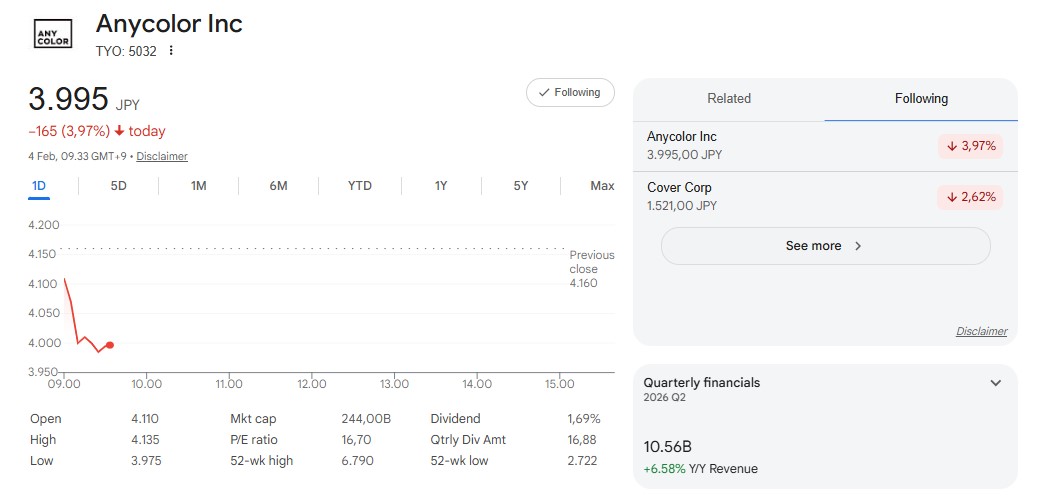Switch to the Related tab
Screen dimensions: 1052x502
pos(729,99)
